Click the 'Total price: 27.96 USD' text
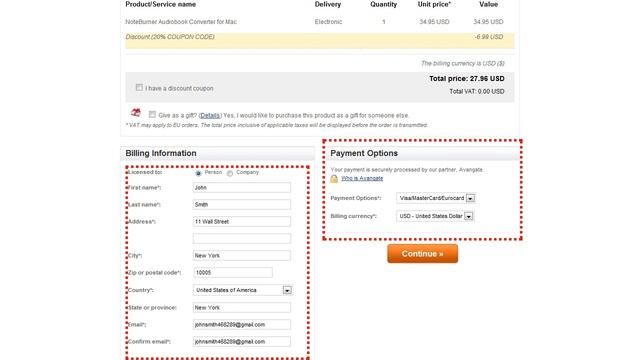640x360 pixels. [x=467, y=78]
